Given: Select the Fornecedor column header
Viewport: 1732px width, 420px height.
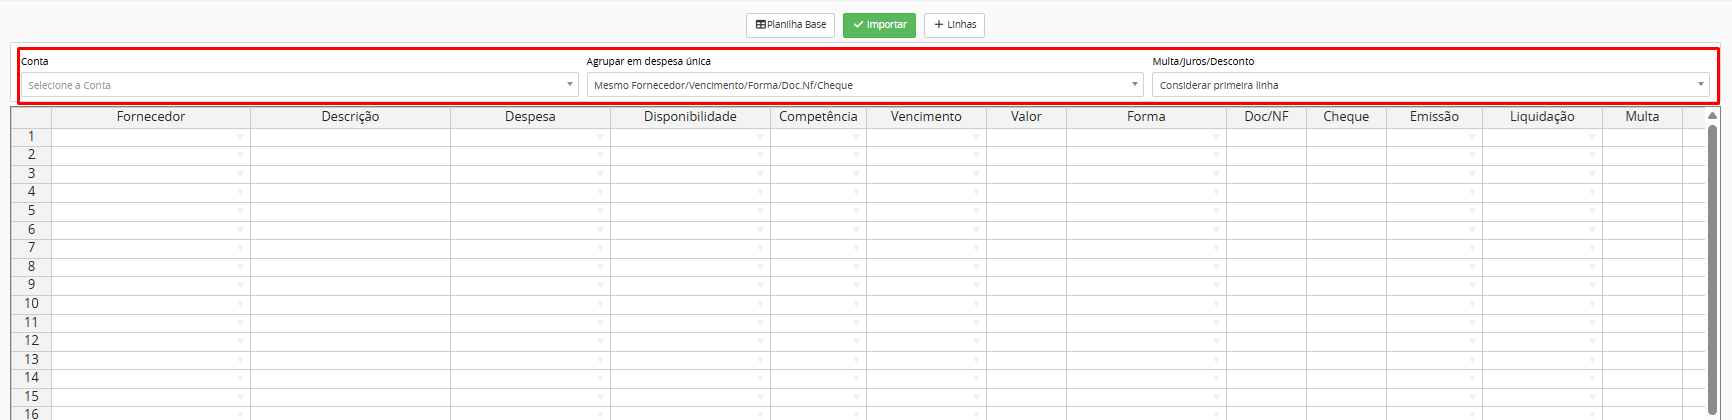Looking at the screenshot, I should tap(151, 117).
